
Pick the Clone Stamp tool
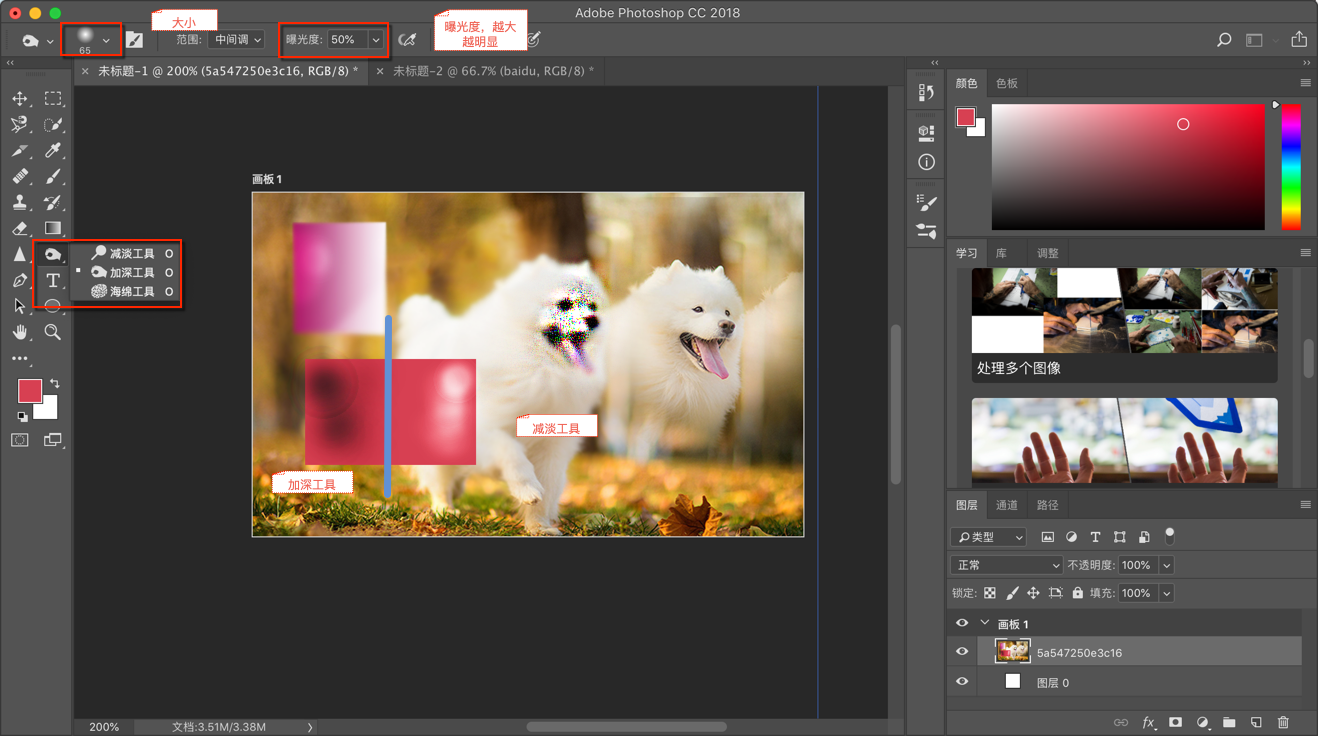(x=20, y=202)
